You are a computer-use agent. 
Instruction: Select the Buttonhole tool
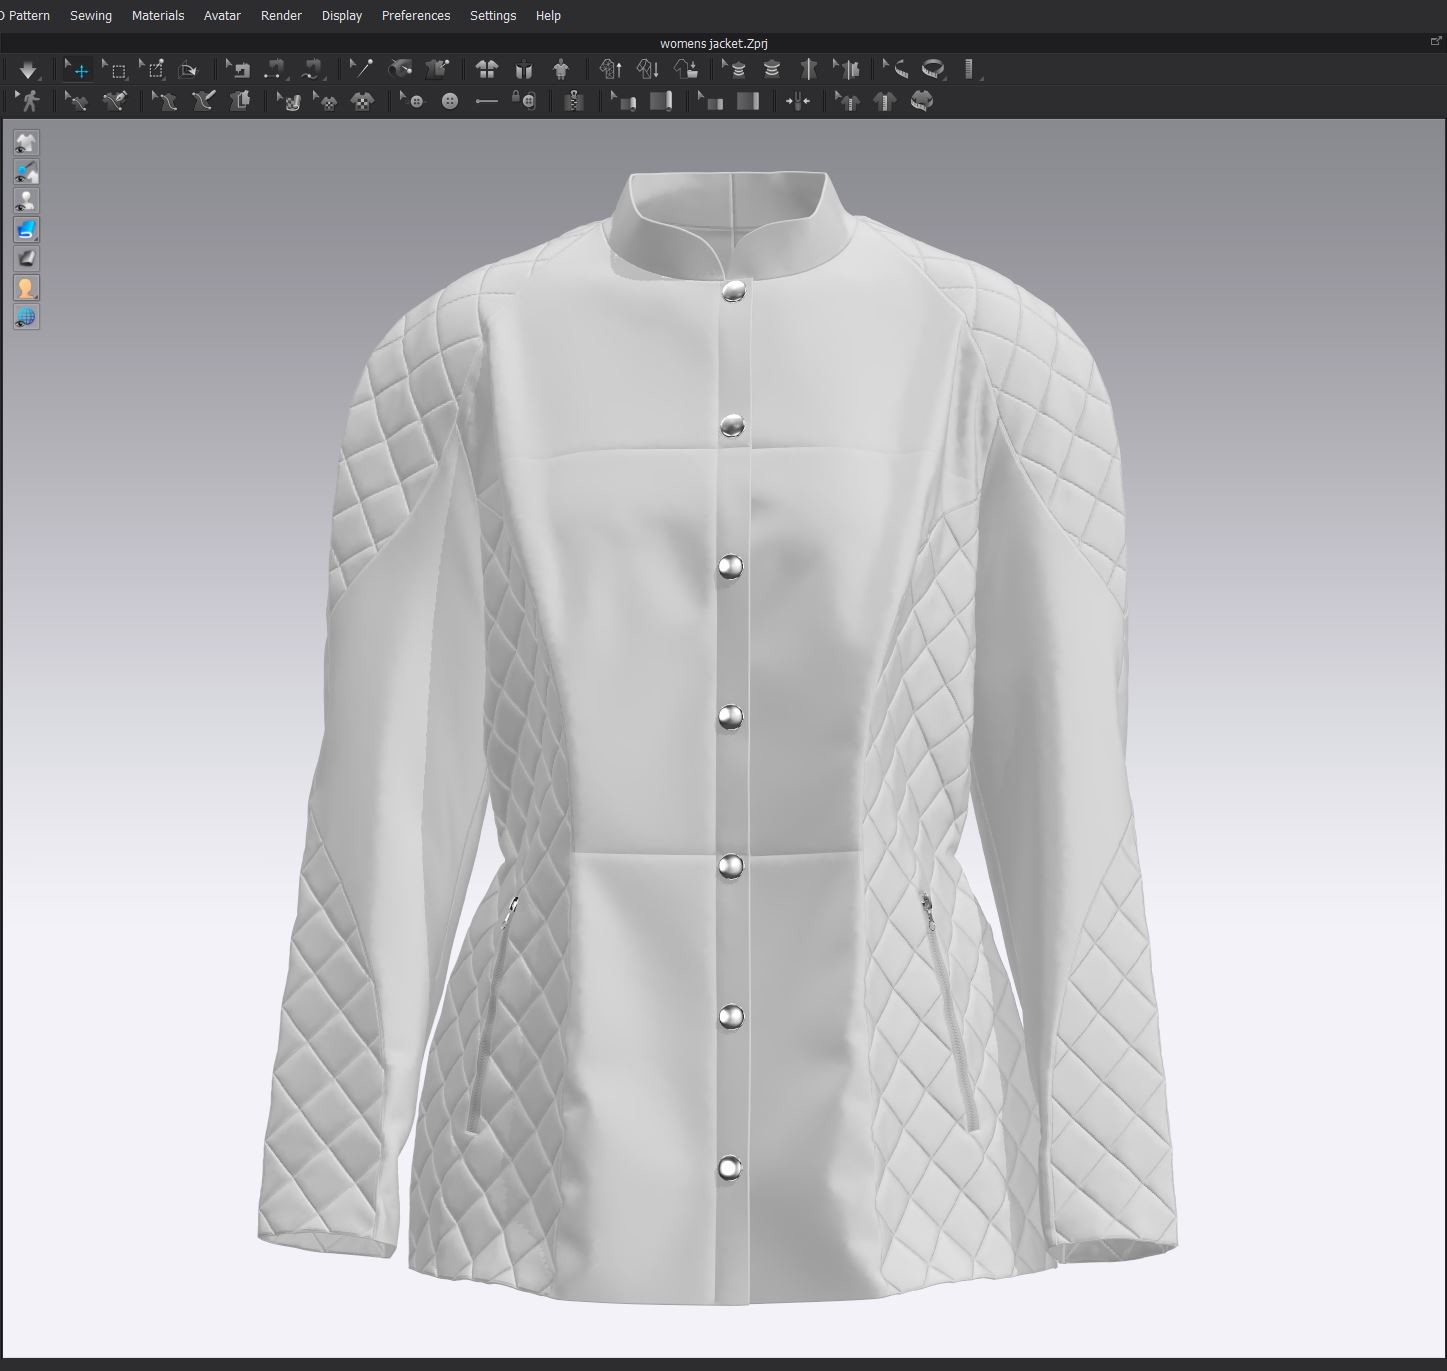click(487, 100)
